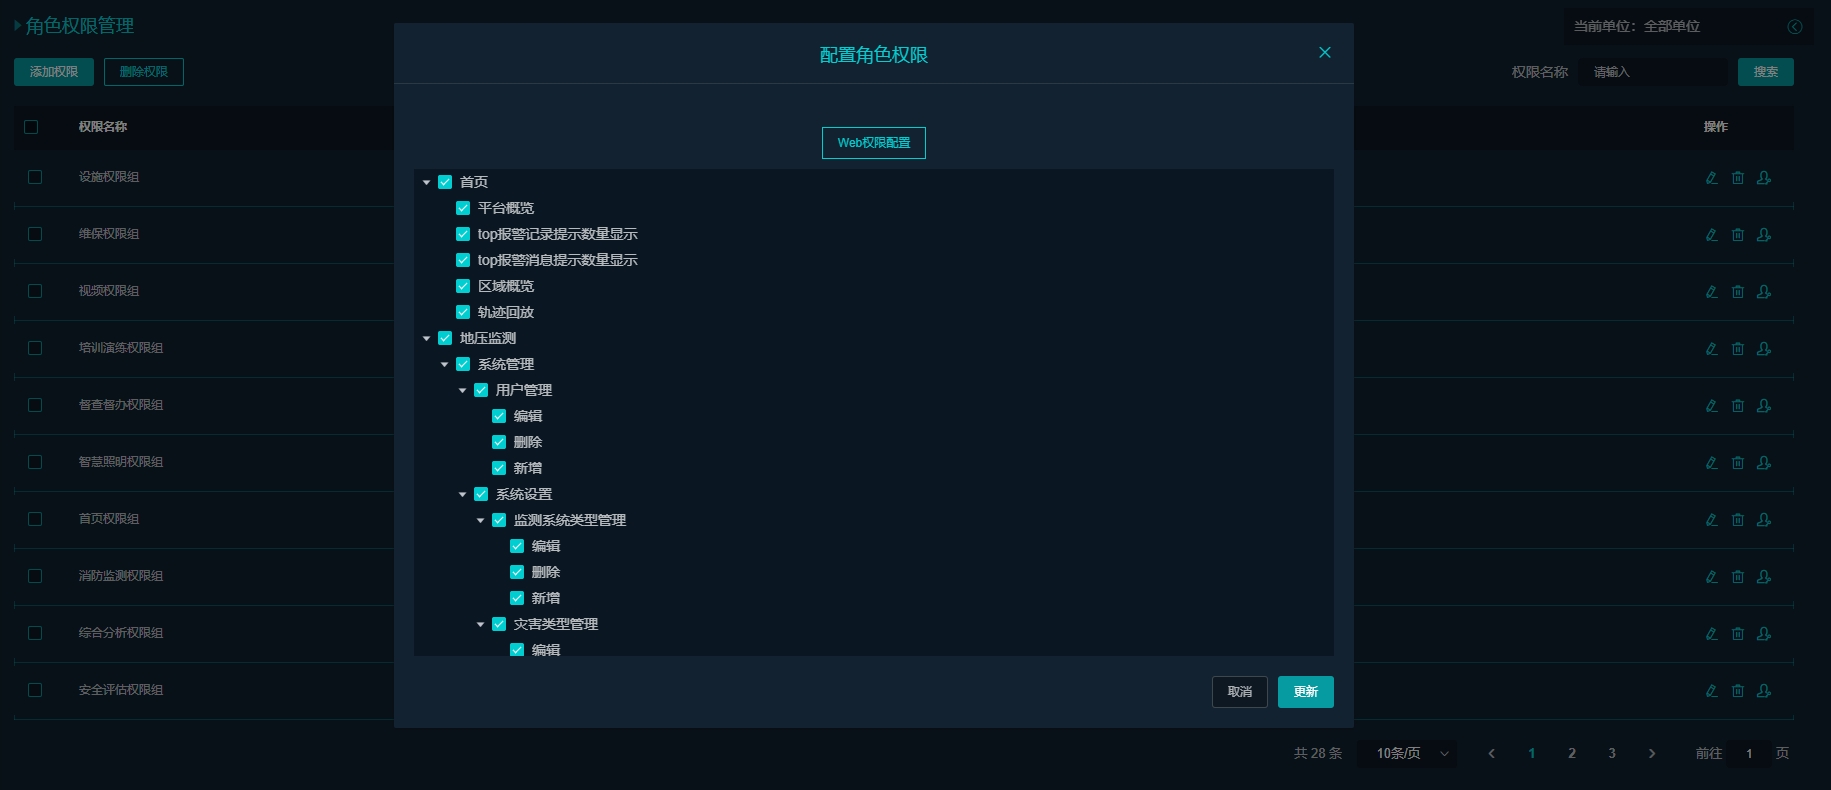The image size is (1831, 790).
Task: Click the 搜索 button
Action: pos(1766,72)
